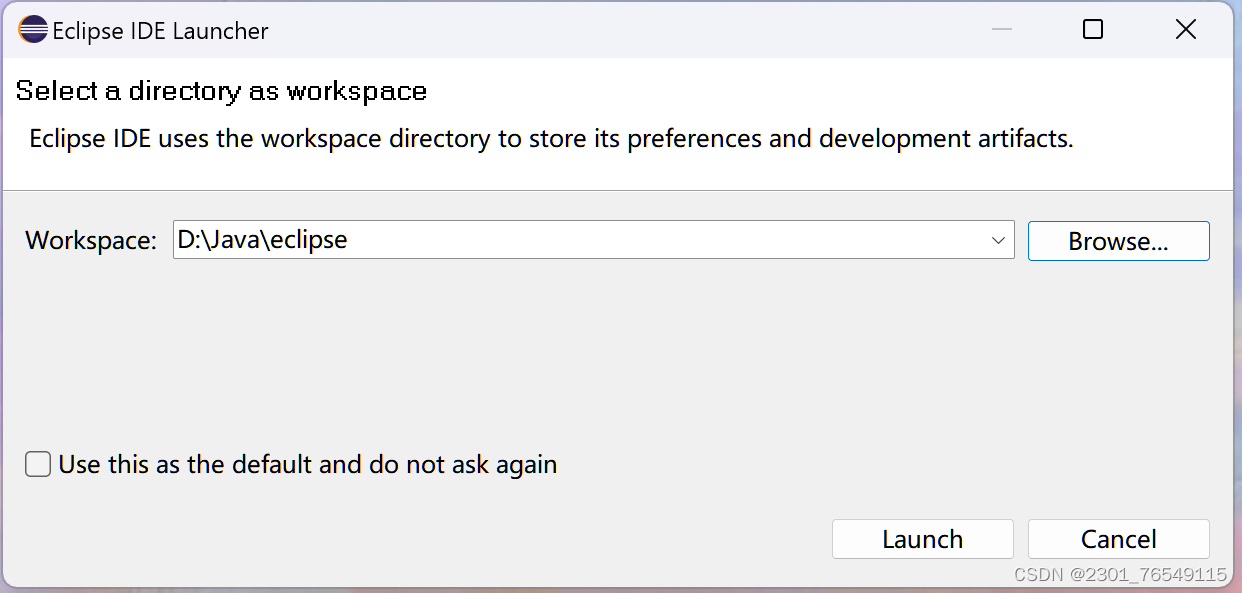Click the Workspace: label
The image size is (1242, 593).
click(x=90, y=240)
